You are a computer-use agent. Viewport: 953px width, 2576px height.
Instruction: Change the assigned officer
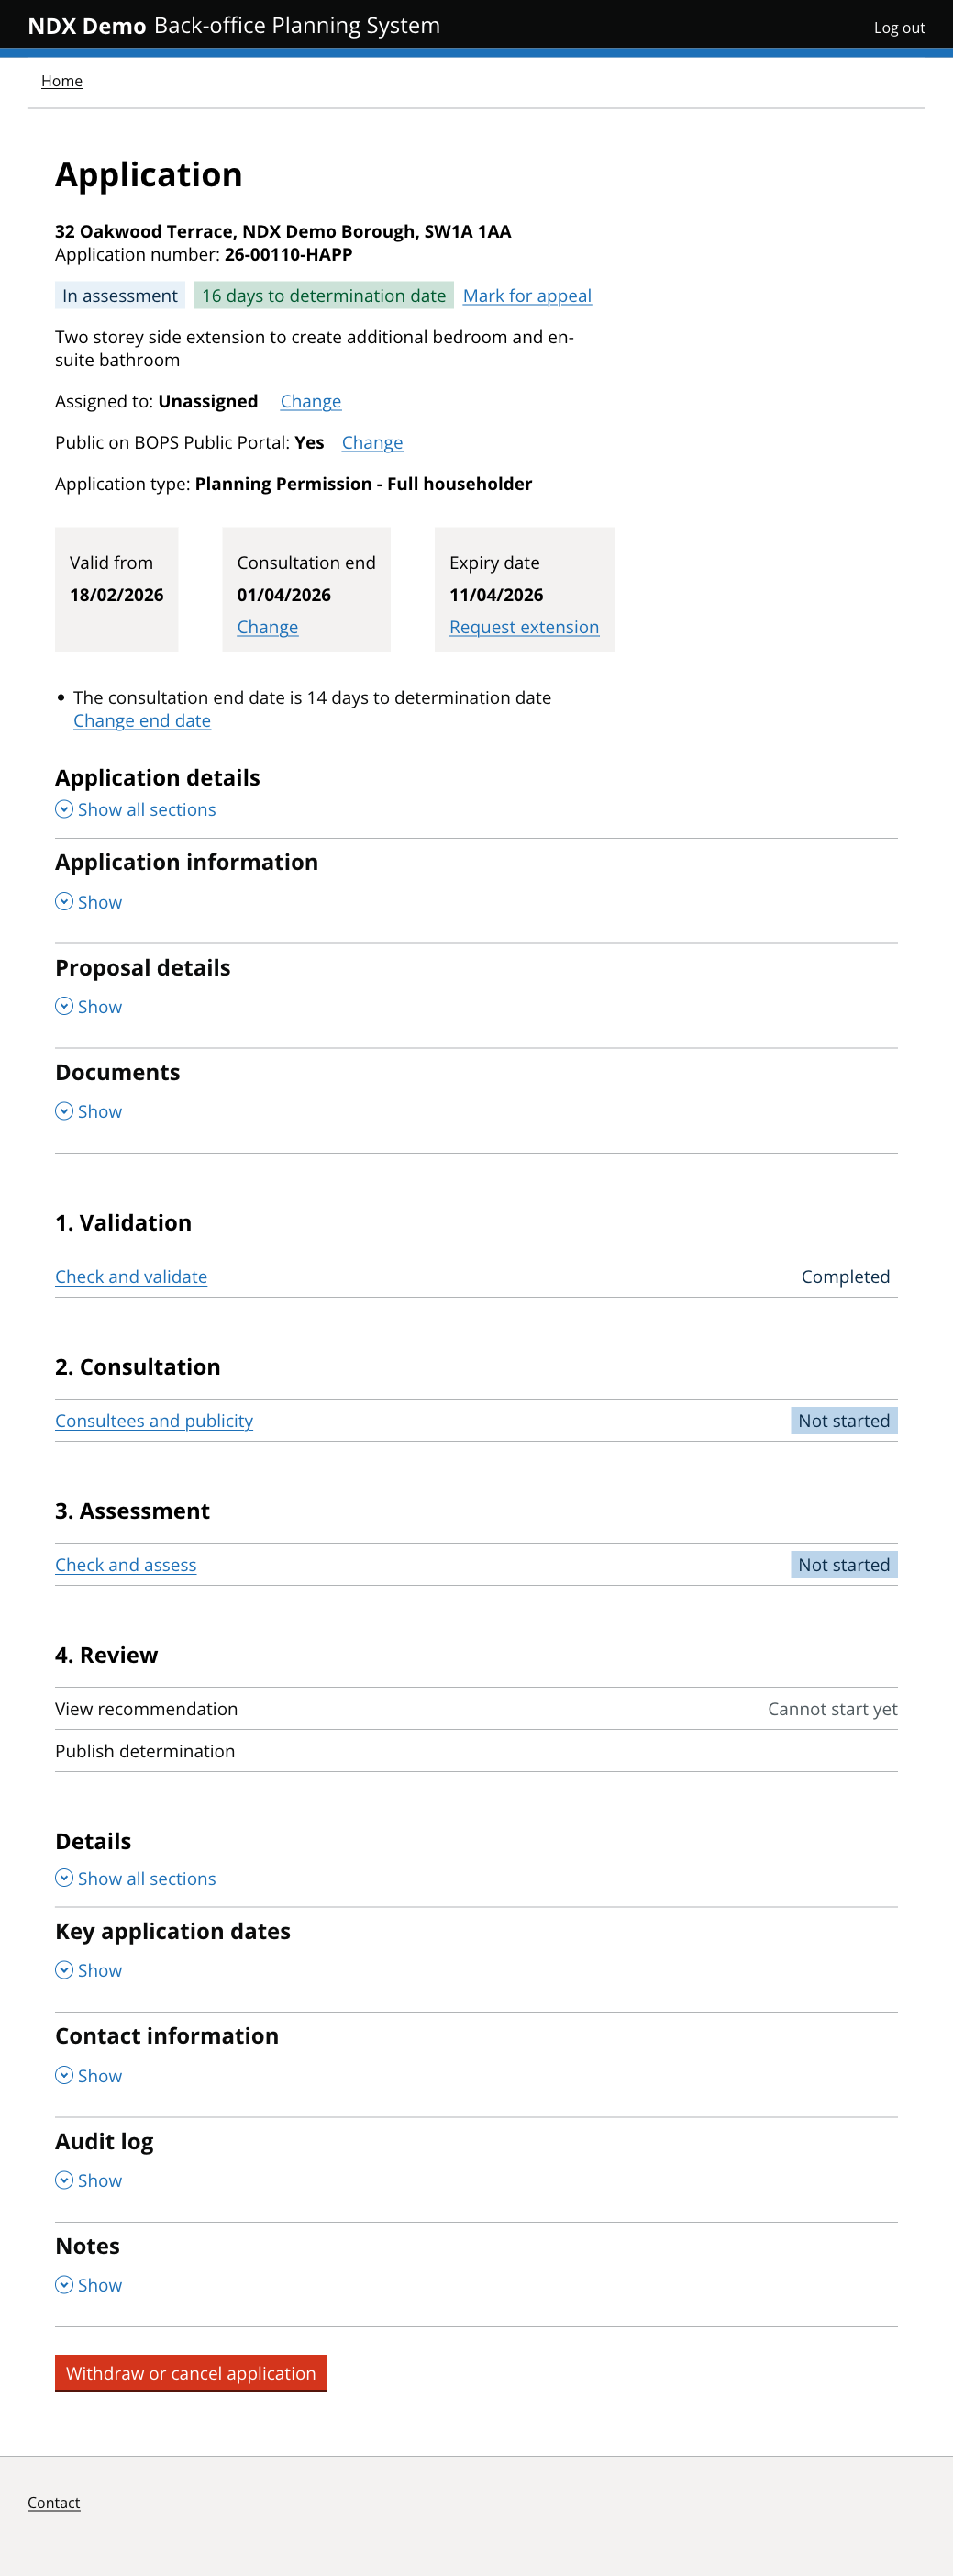click(310, 401)
